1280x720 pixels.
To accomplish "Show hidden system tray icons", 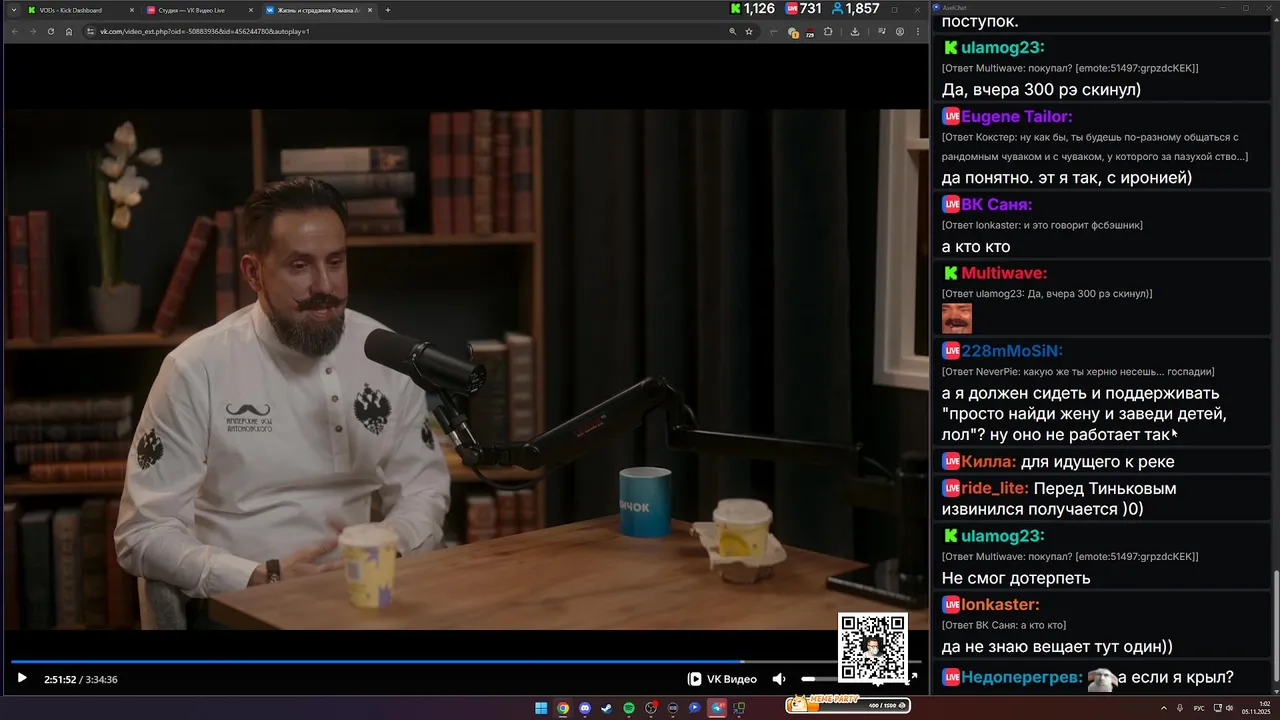I will coord(1164,708).
